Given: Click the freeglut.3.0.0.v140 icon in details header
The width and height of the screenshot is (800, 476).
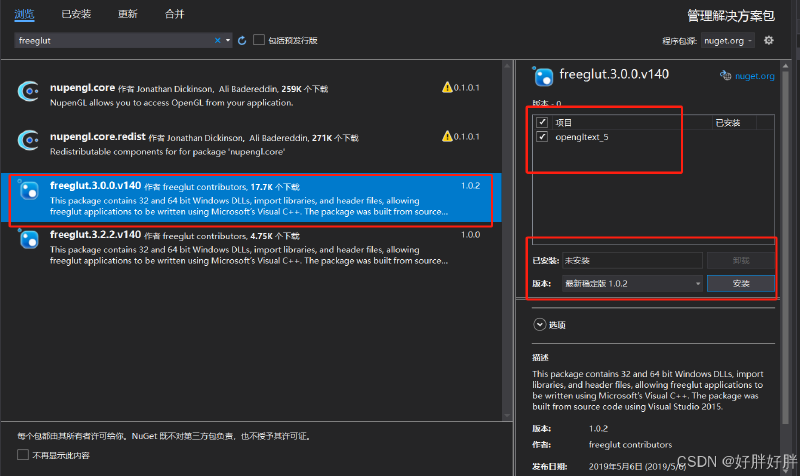Looking at the screenshot, I should click(x=543, y=77).
